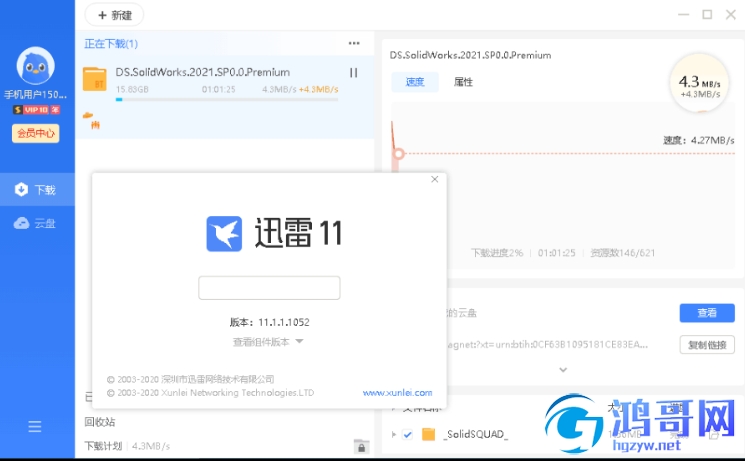
Task: Open the three-dot menu for downloading list
Action: point(354,43)
